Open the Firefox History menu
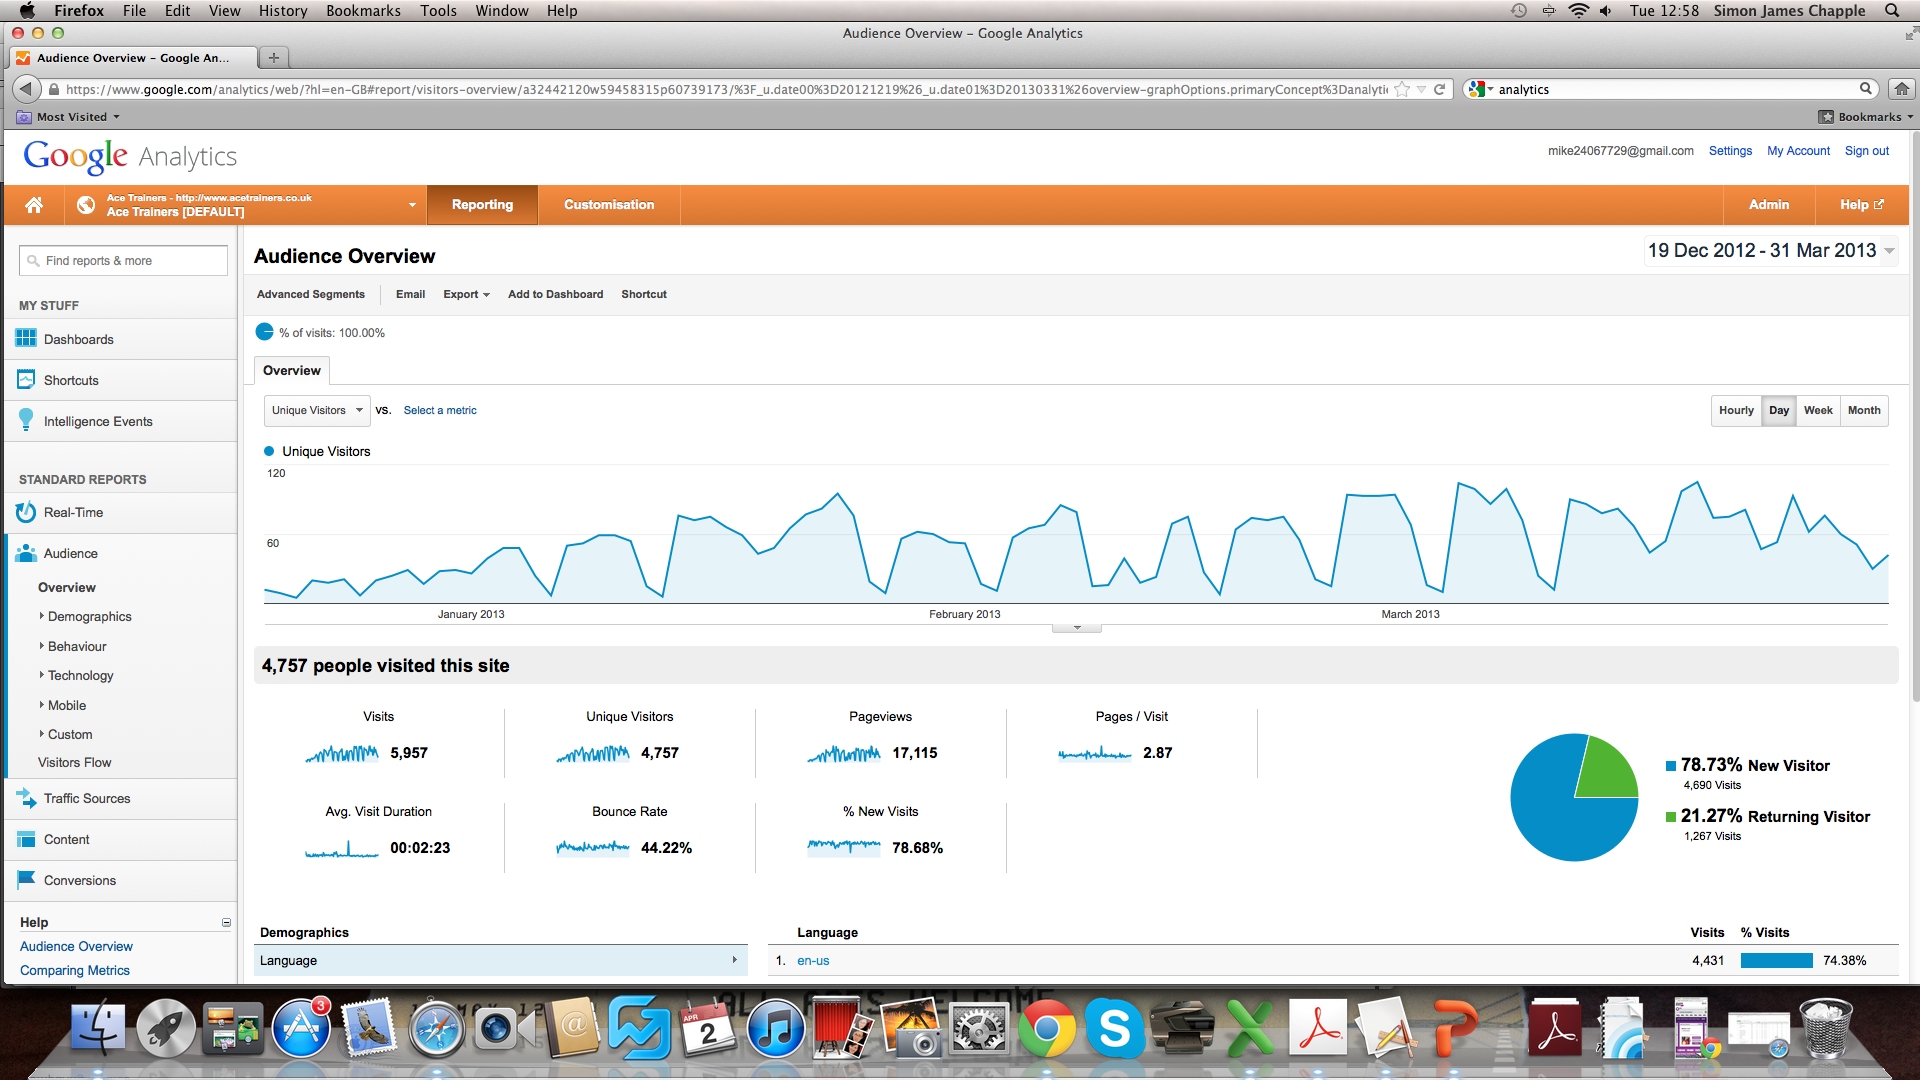This screenshot has width=1920, height=1080. 283,11
